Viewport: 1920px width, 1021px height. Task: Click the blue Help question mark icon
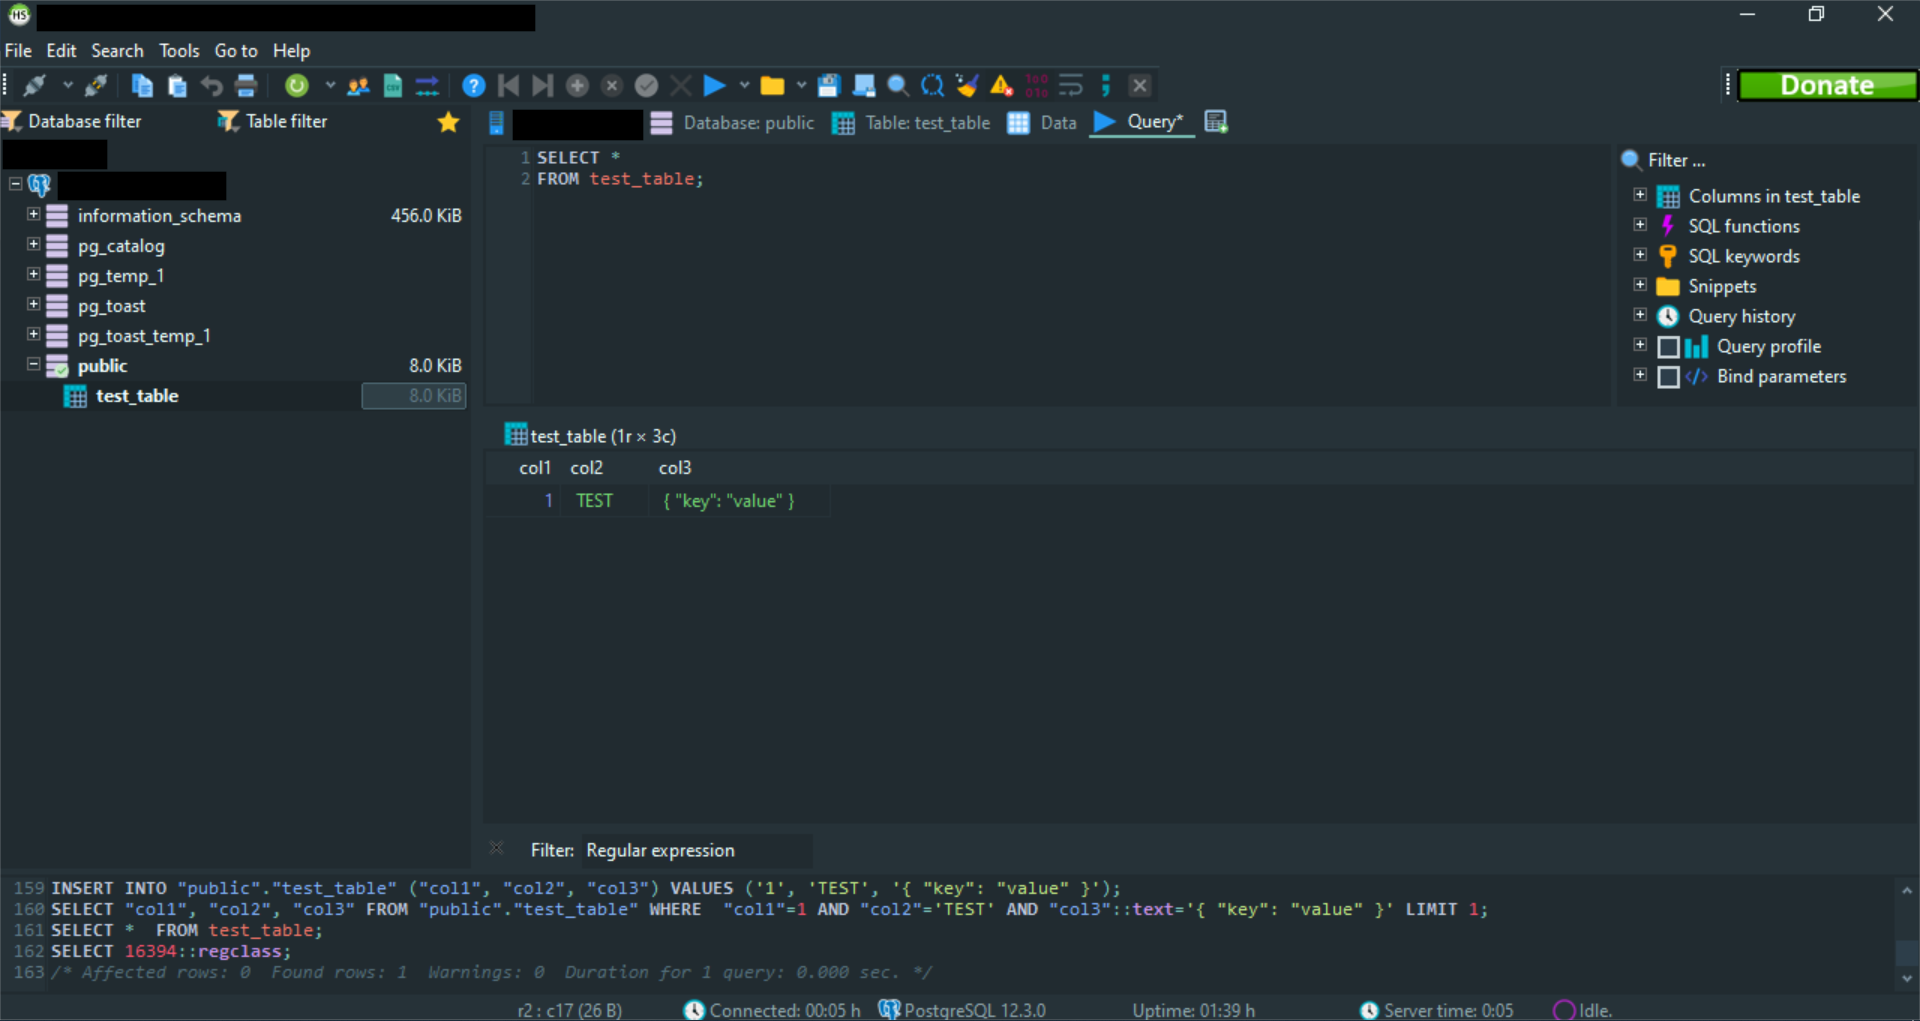pos(473,86)
